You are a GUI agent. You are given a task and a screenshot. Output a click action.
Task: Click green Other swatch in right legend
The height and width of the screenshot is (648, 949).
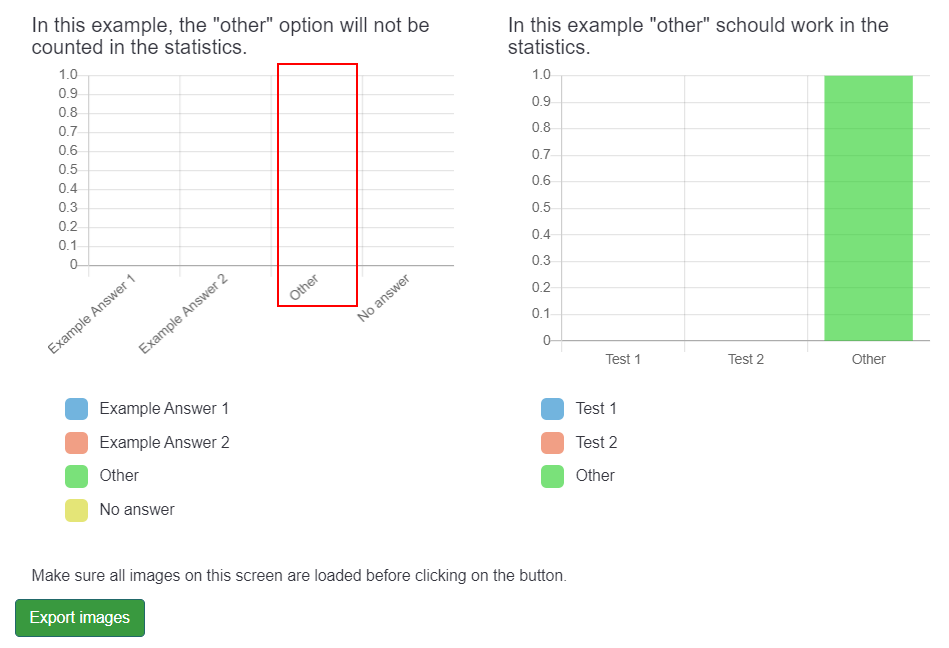553,476
